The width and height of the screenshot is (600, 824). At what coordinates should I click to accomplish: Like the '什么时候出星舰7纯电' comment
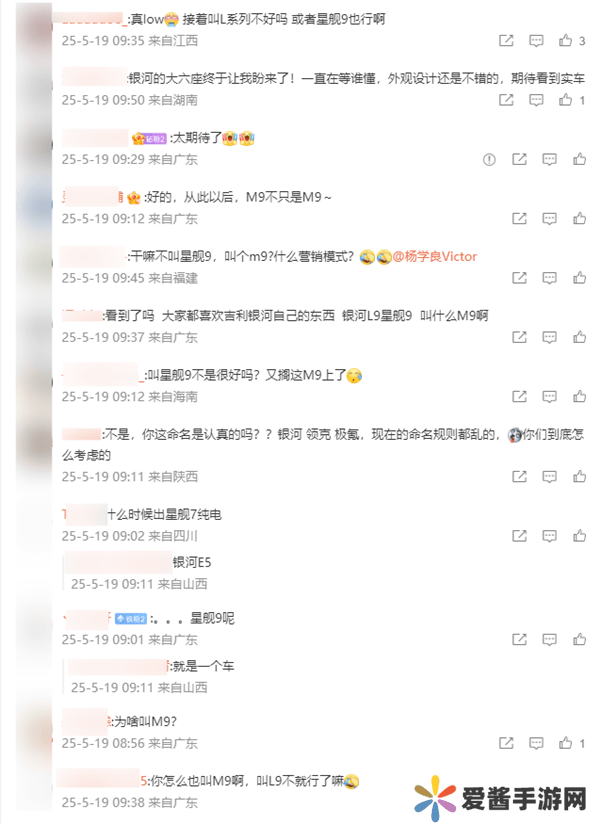(x=580, y=535)
